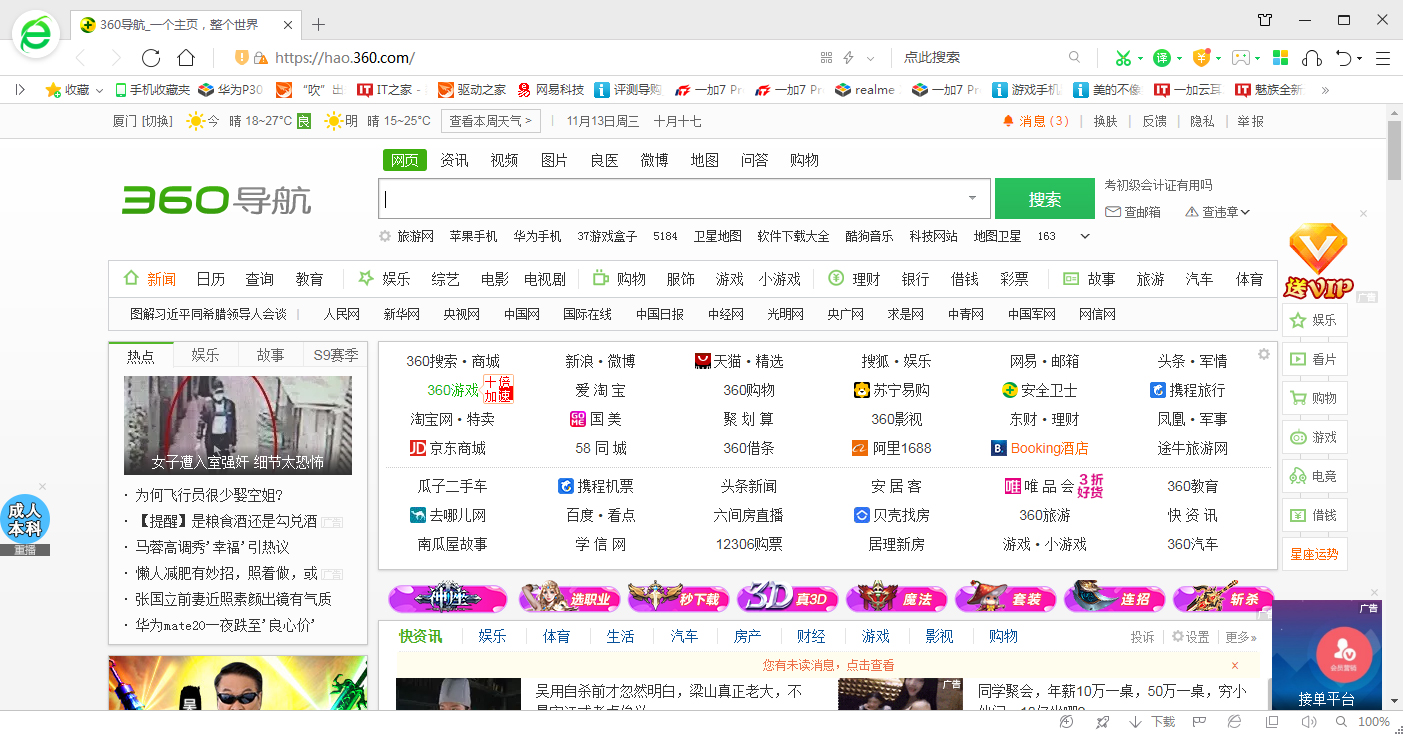Open the translate (译) tool
This screenshot has height=734, width=1403.
(1162, 57)
